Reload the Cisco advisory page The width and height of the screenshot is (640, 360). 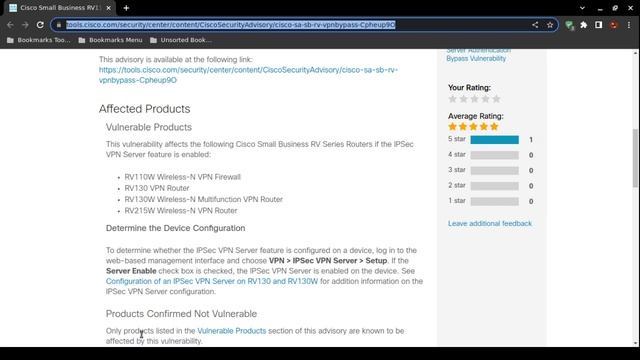coord(40,25)
